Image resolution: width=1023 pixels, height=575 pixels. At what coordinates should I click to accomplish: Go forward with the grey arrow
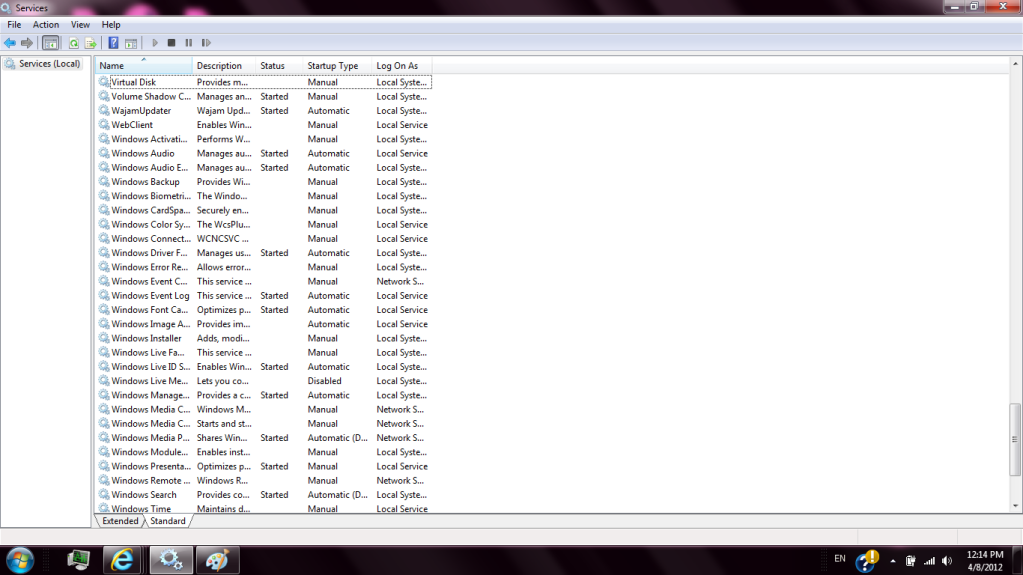[x=27, y=43]
